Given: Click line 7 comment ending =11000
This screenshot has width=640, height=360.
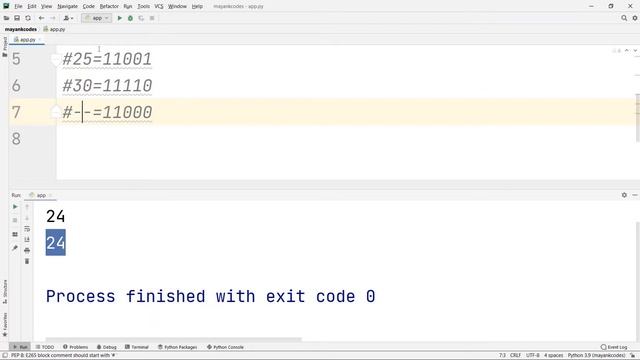Looking at the screenshot, I should pyautogui.click(x=123, y=112).
